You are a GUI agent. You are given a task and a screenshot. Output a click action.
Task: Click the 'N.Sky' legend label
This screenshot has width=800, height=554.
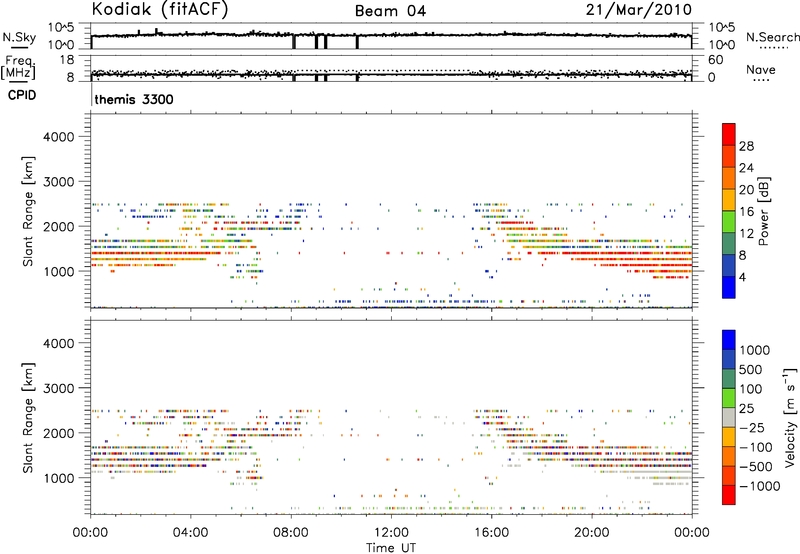tap(19, 37)
